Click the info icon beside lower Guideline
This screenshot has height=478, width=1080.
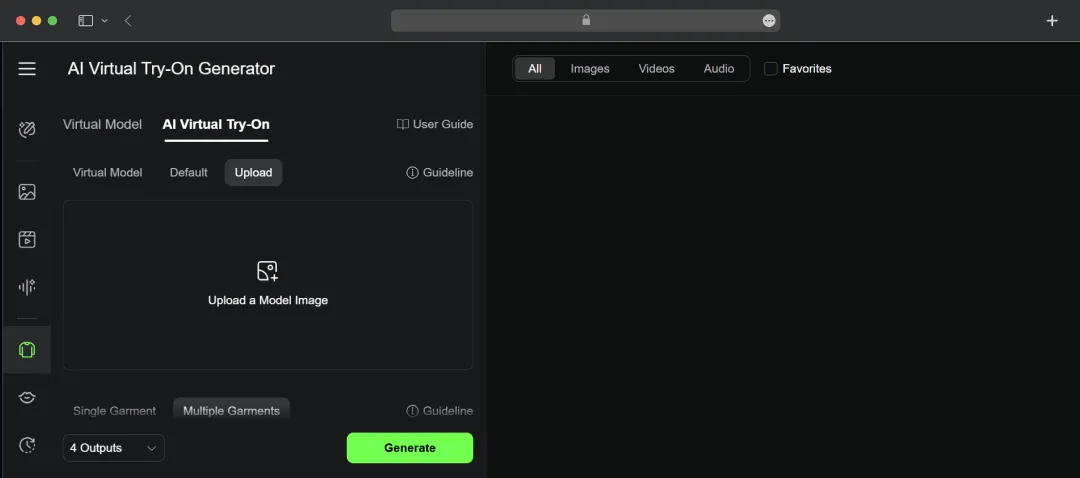click(x=413, y=411)
